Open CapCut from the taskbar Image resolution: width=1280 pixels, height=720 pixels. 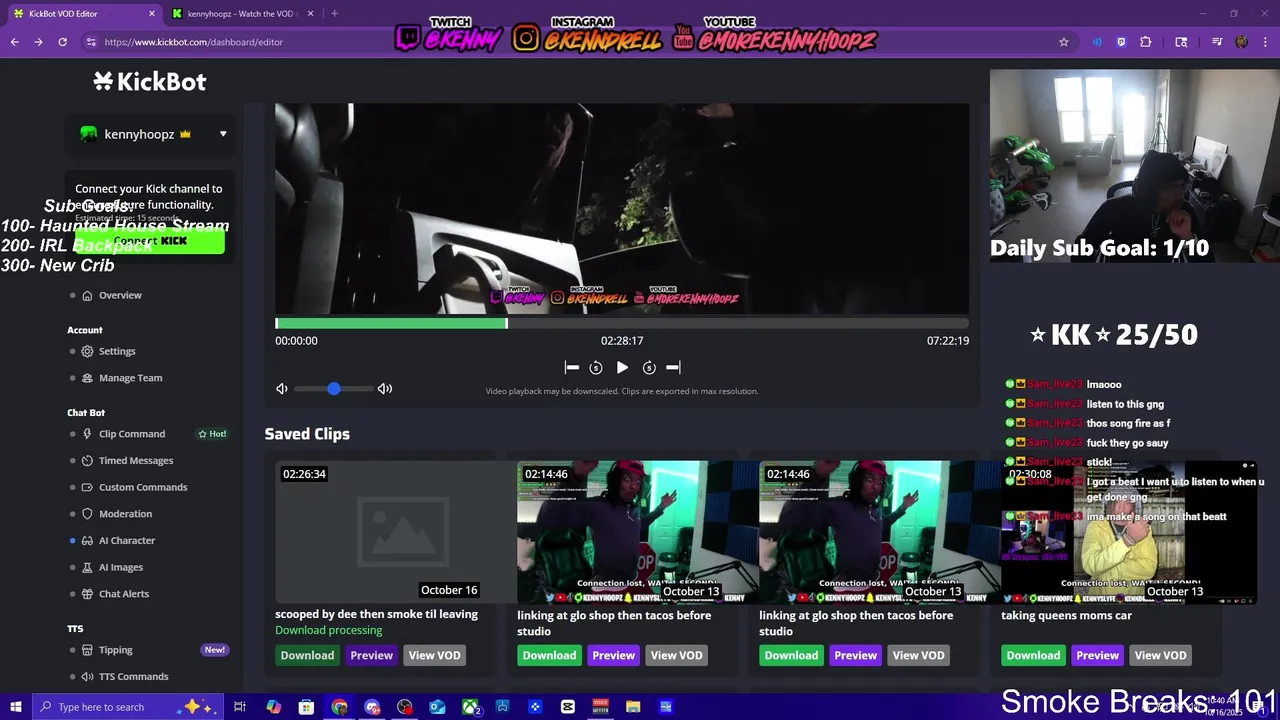[568, 707]
